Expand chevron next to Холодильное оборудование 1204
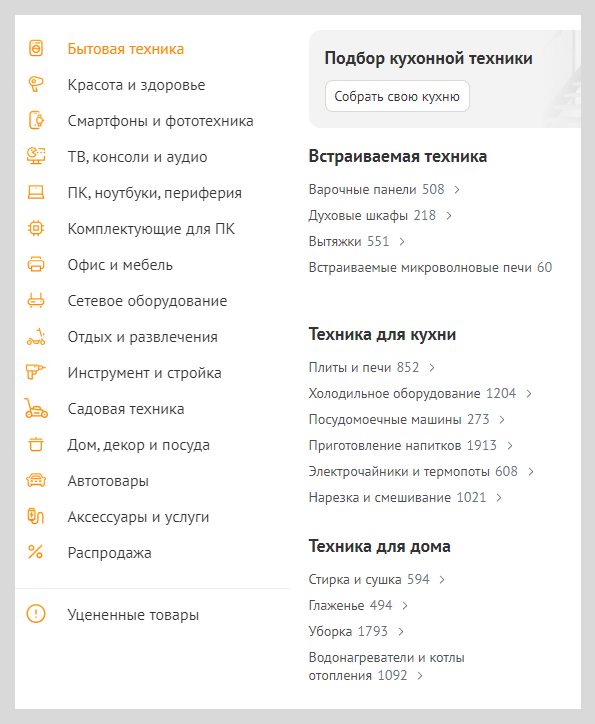Screen dimensions: 595x724 (x=529, y=393)
